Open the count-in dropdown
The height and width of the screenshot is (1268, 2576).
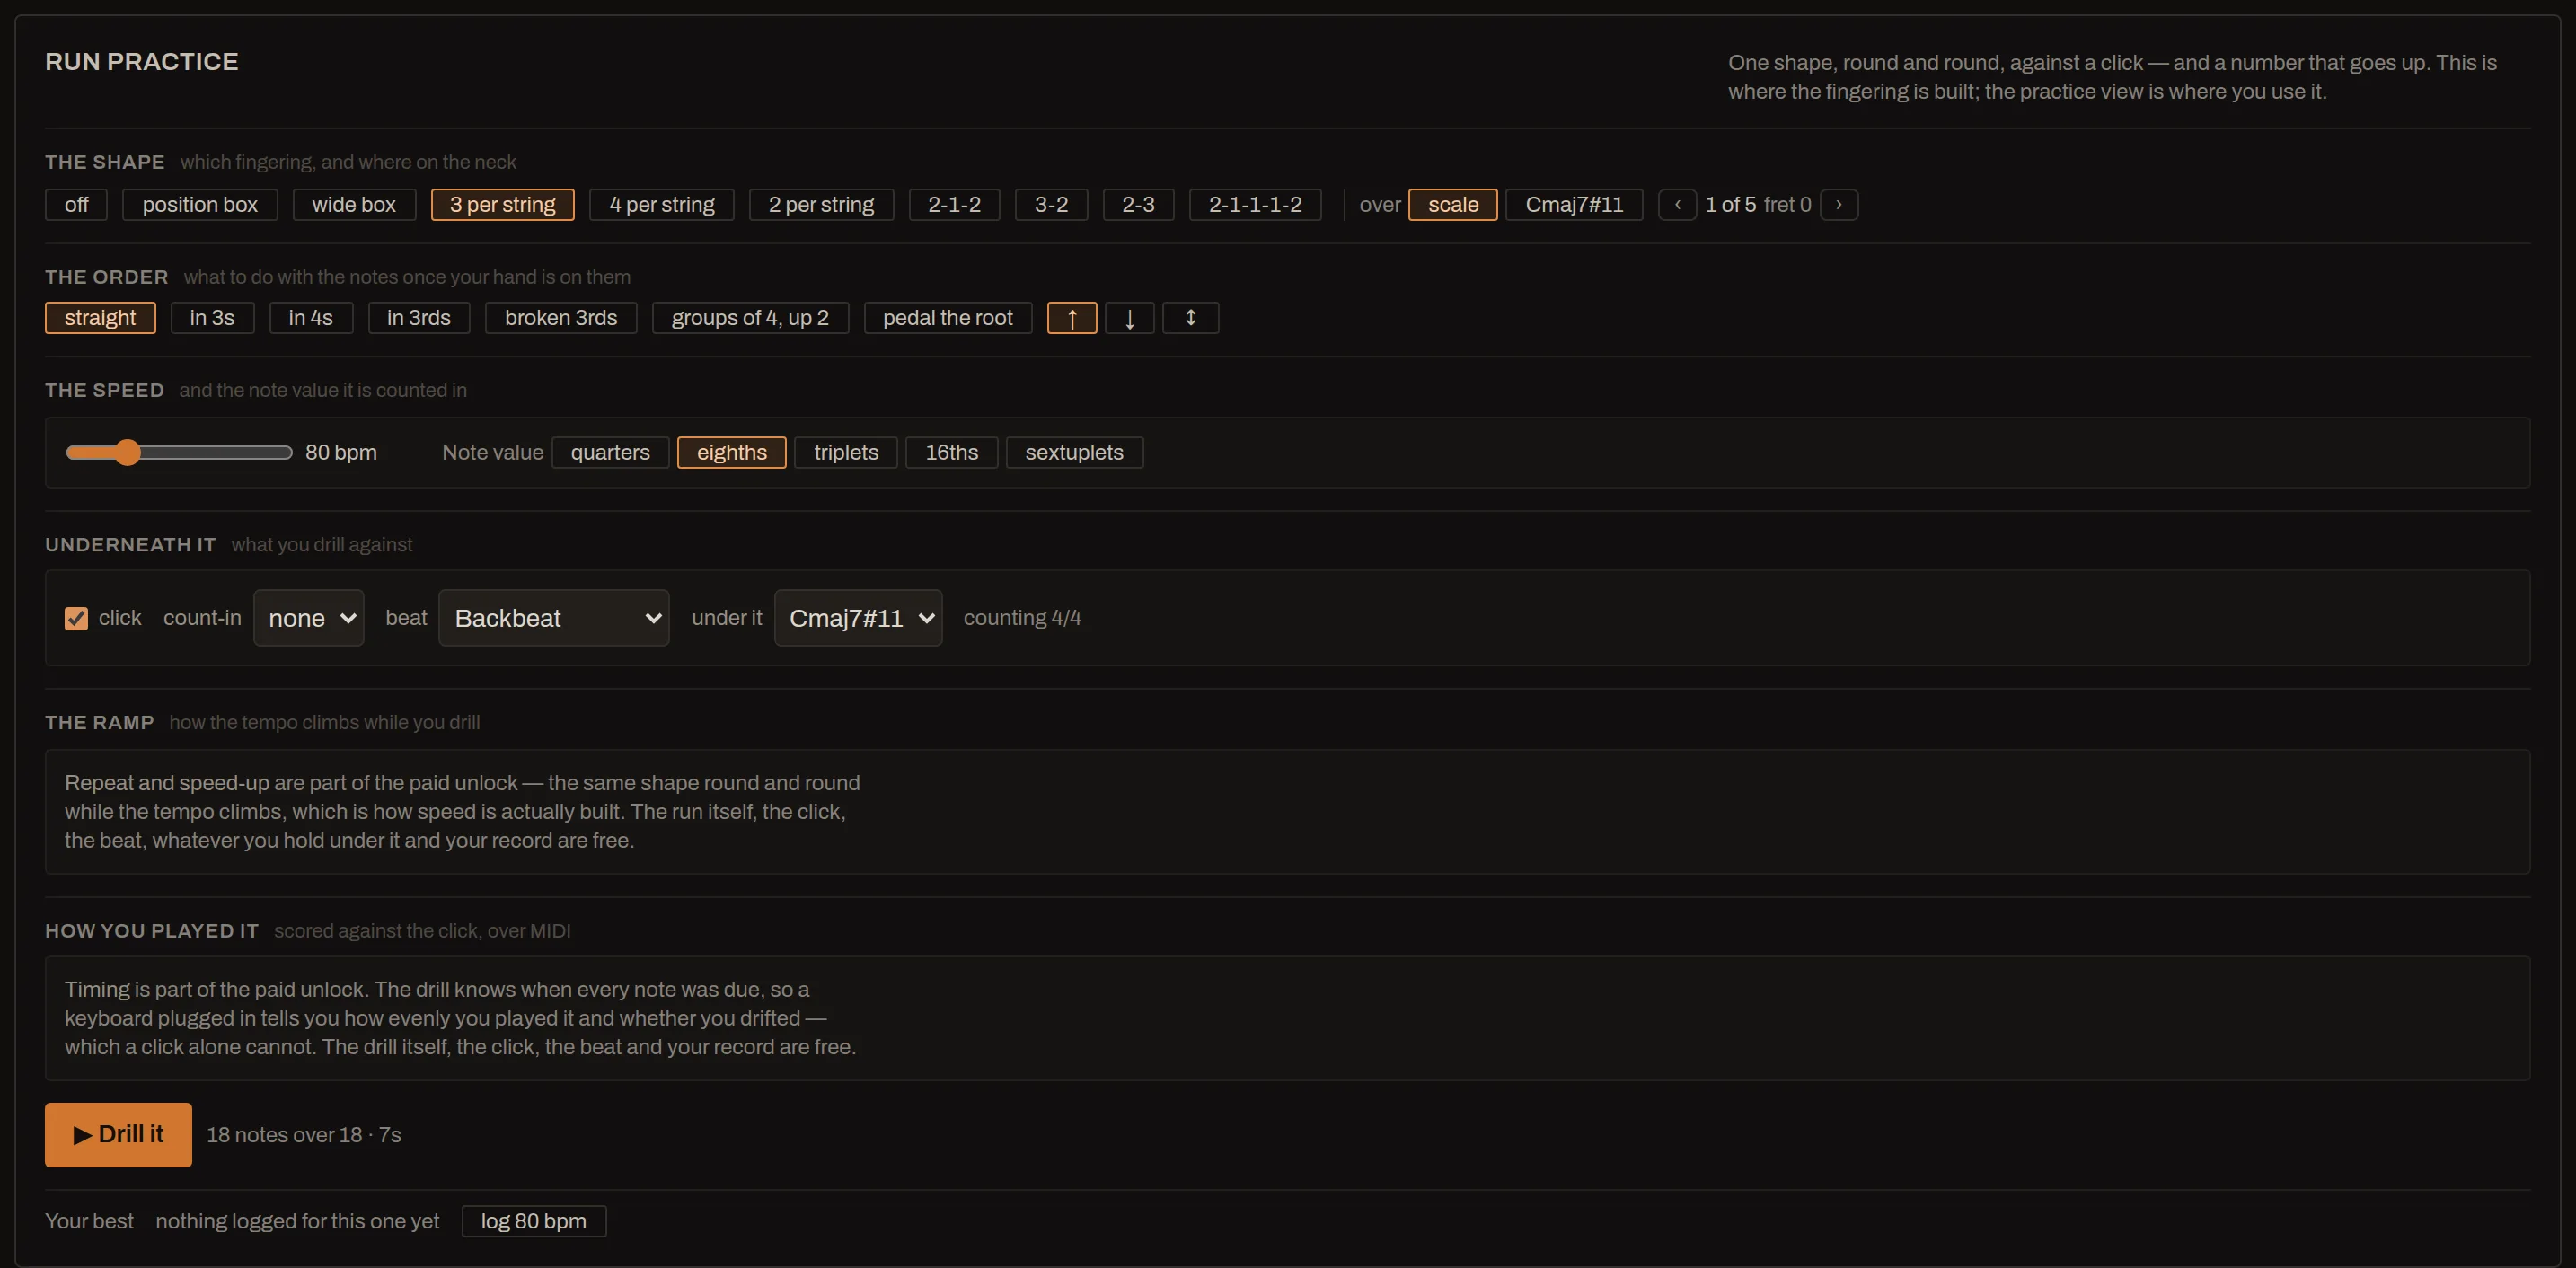pos(309,618)
